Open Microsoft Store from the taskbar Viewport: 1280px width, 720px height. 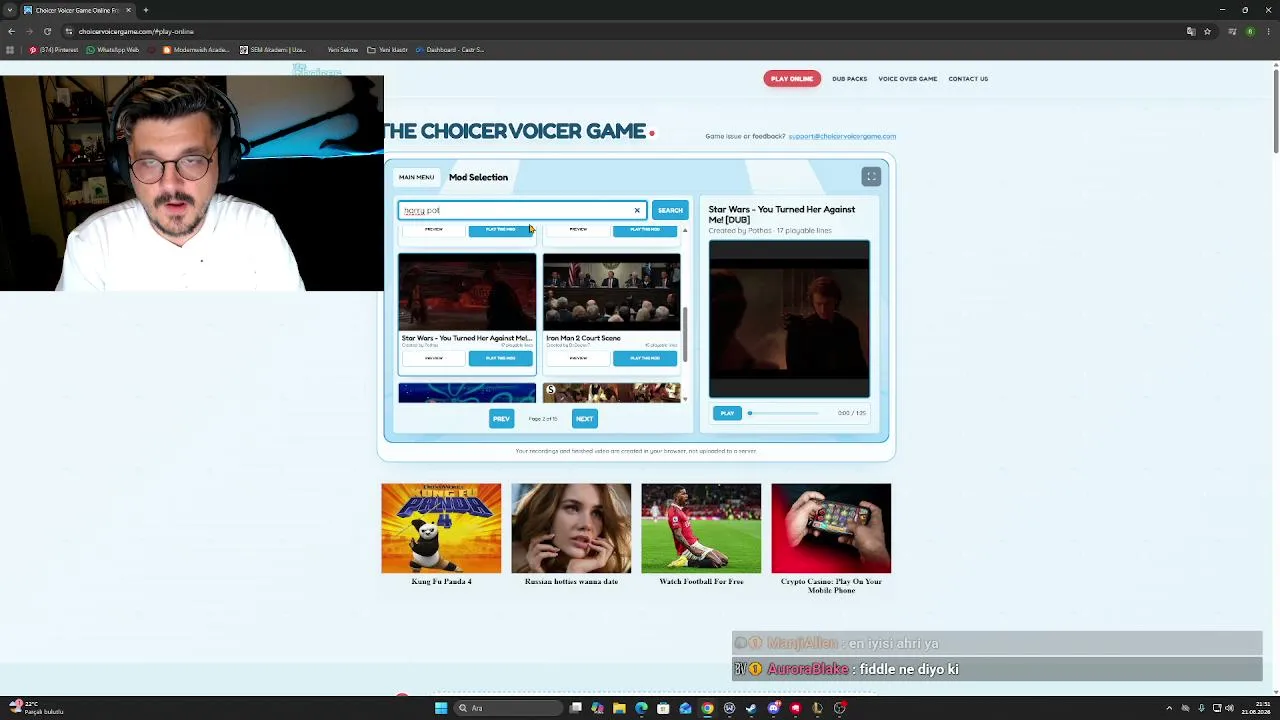coord(663,708)
